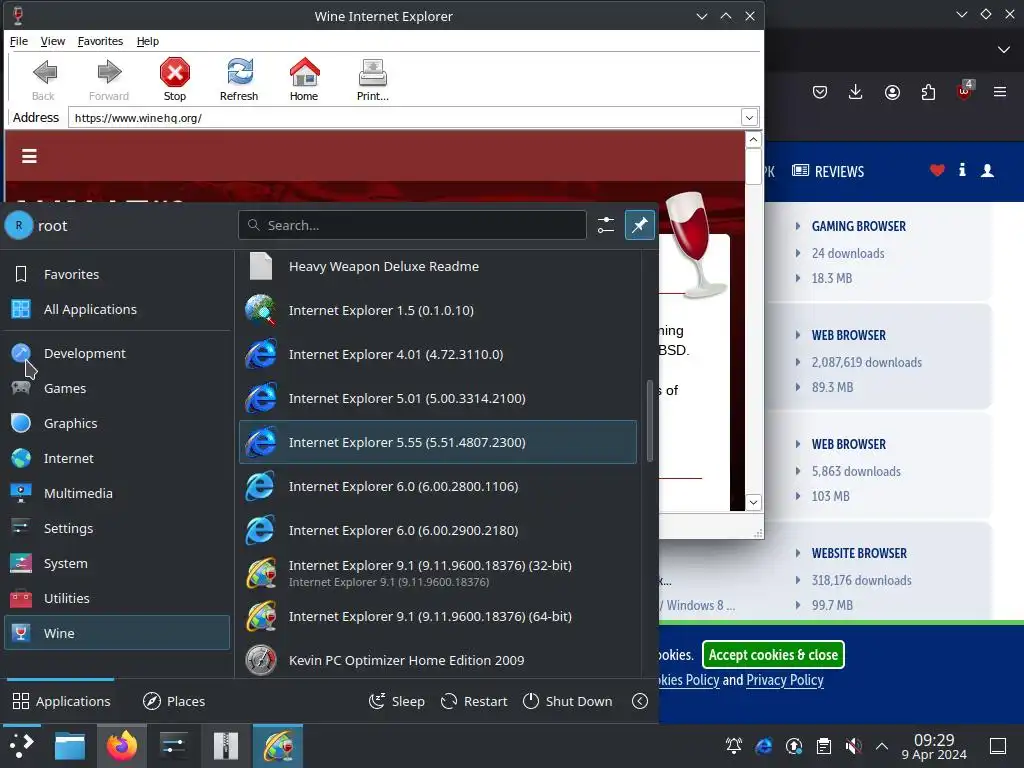Image resolution: width=1024 pixels, height=768 pixels.
Task: Open the Multimedia category
Action: click(117, 494)
